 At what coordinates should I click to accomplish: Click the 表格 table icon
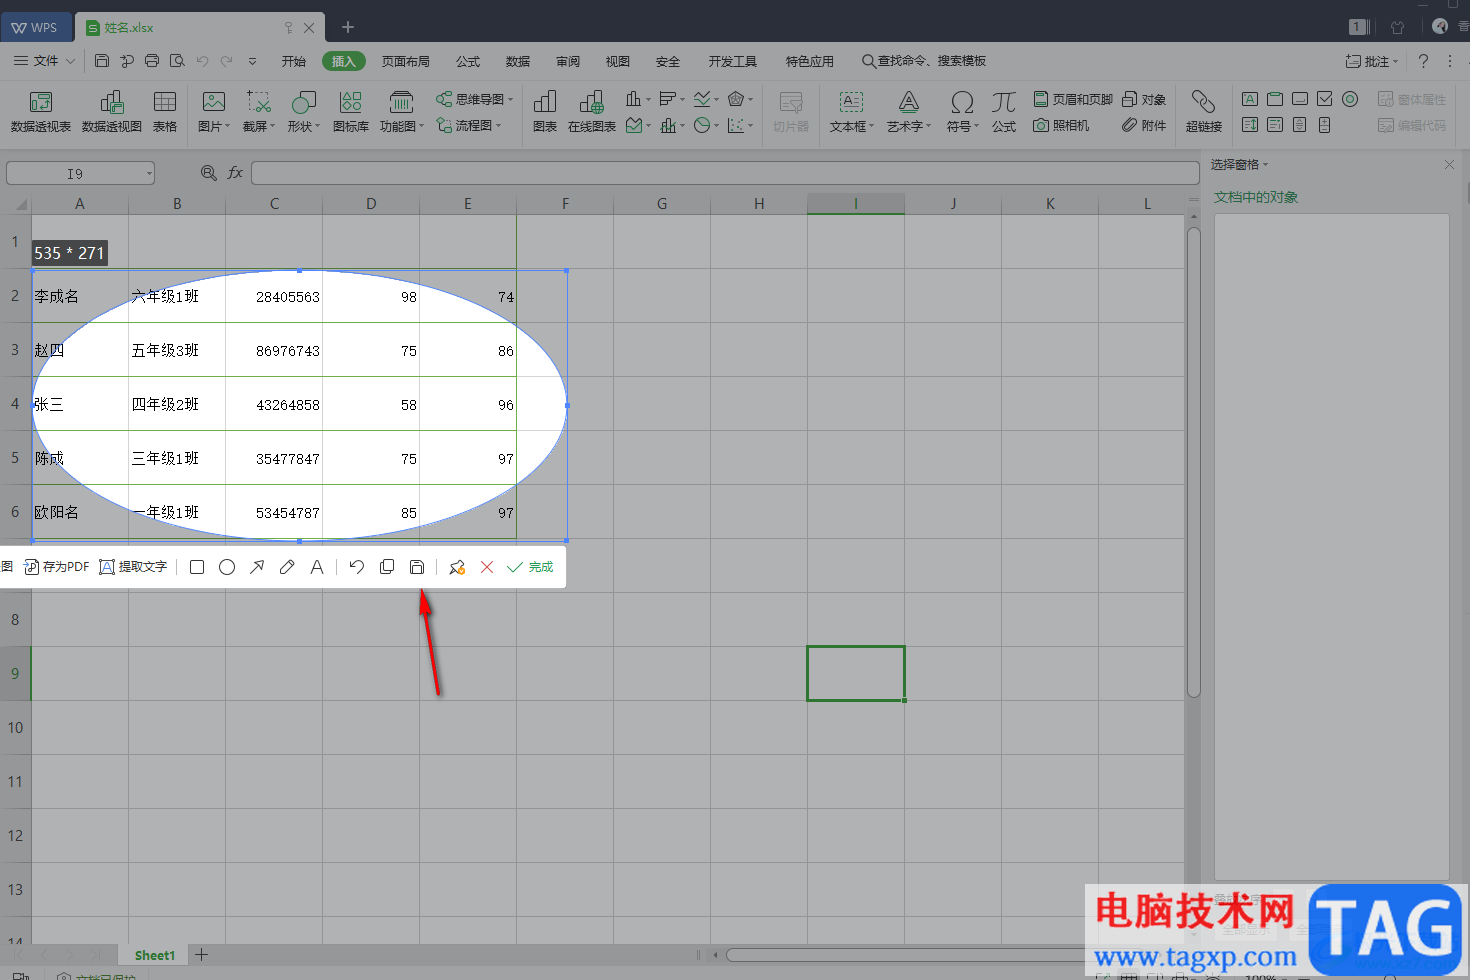tap(165, 112)
